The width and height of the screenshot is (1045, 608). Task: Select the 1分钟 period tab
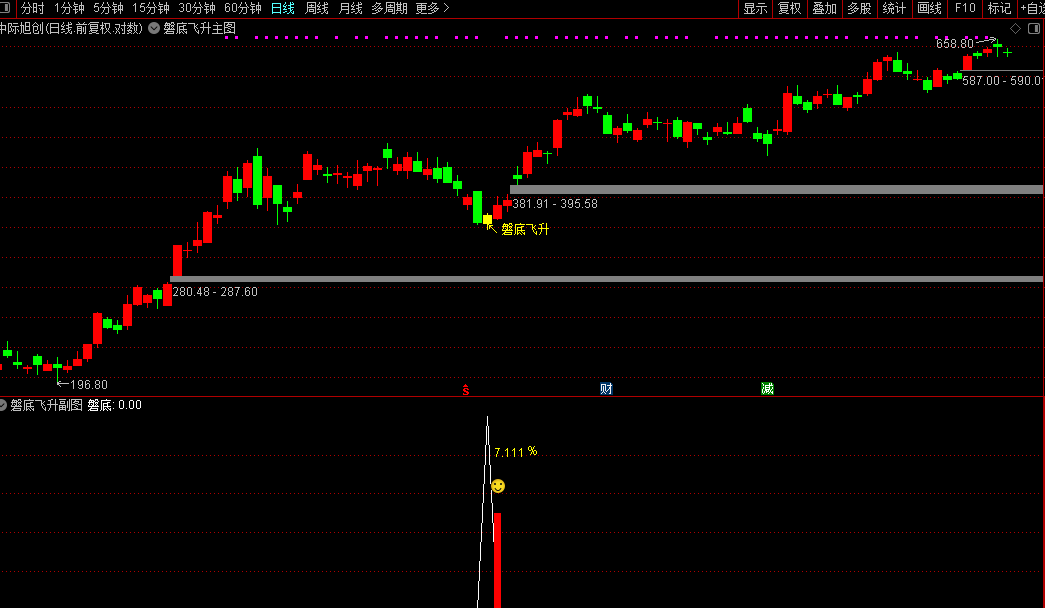[69, 8]
